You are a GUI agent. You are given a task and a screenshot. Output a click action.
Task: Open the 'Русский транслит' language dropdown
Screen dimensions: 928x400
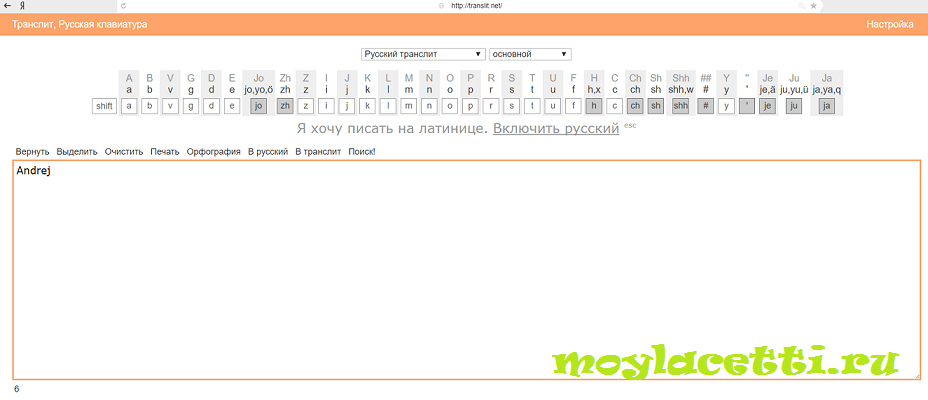point(422,54)
